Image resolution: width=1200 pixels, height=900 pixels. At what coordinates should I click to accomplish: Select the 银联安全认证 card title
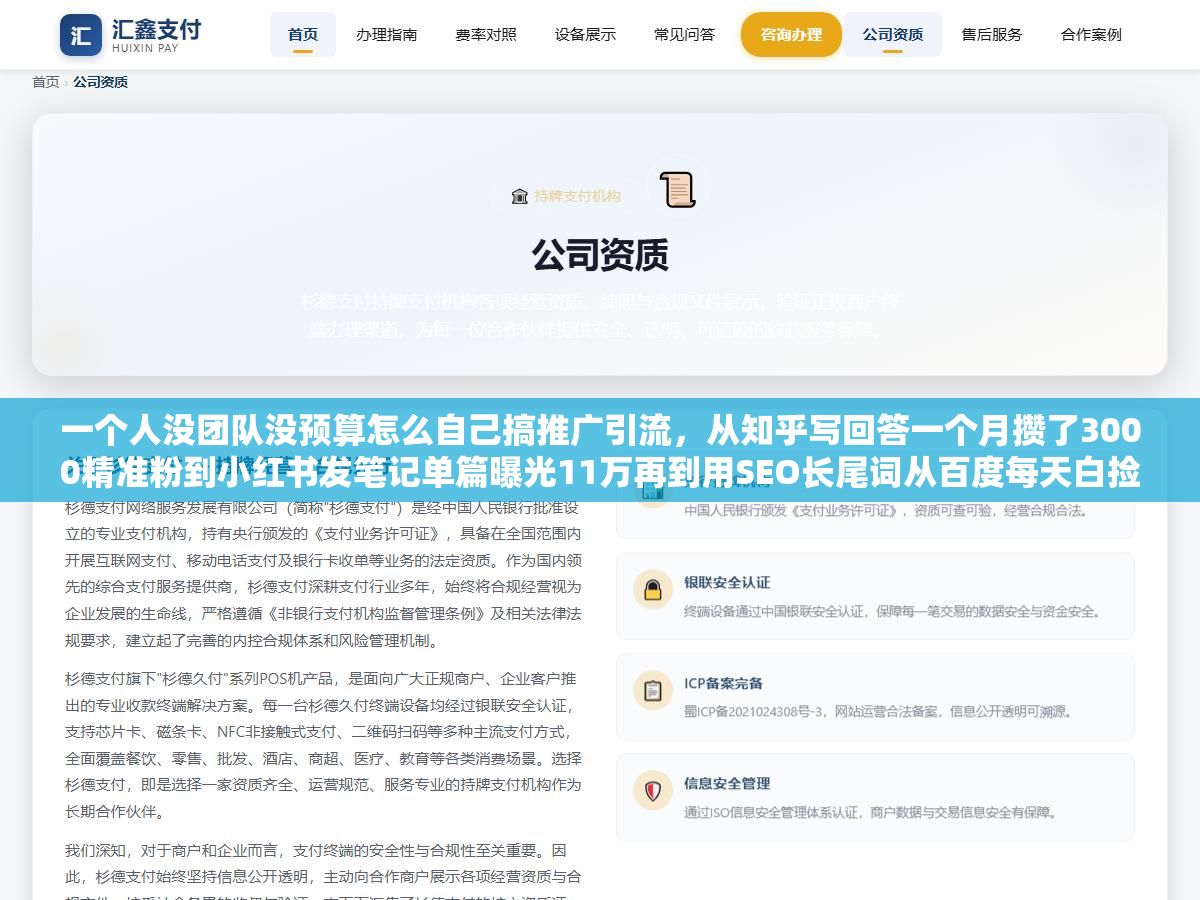click(x=727, y=582)
